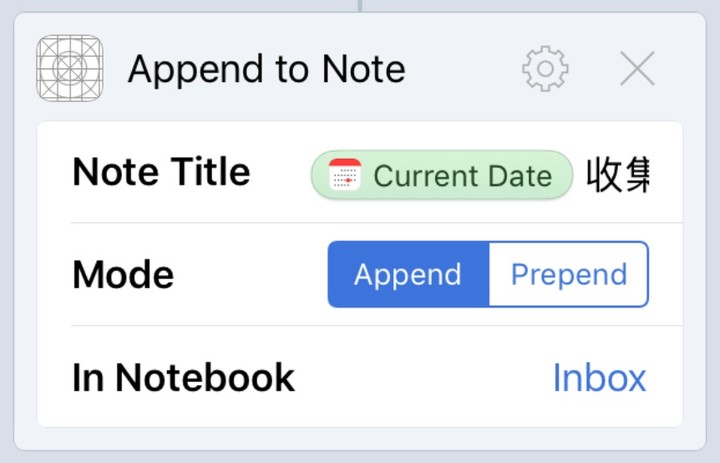
Task: Place cursor after 收集 in title field
Action: point(652,175)
